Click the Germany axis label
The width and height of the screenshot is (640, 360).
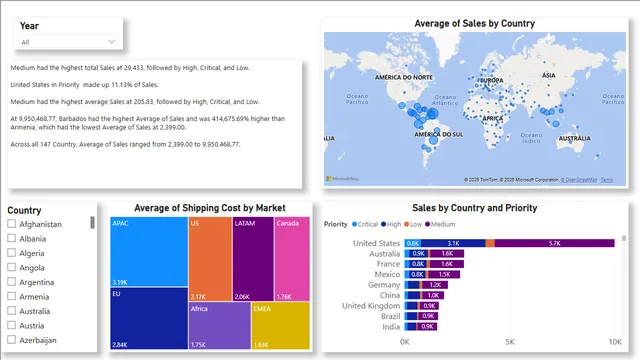(384, 285)
